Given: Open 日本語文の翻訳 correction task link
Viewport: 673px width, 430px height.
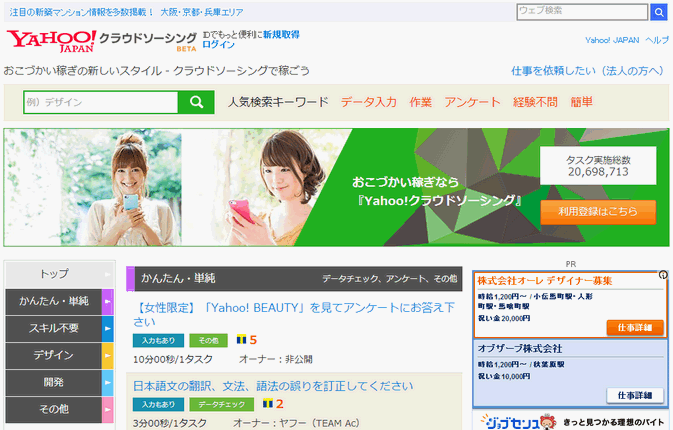Looking at the screenshot, I should pyautogui.click(x=273, y=386).
